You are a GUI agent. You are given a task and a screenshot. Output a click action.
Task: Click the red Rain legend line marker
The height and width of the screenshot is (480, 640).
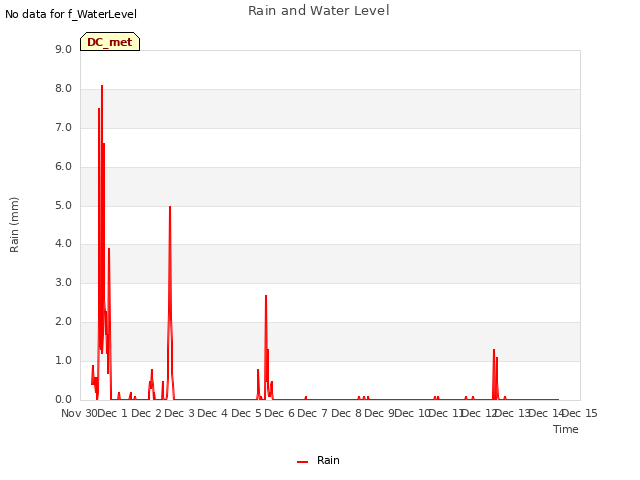click(302, 462)
